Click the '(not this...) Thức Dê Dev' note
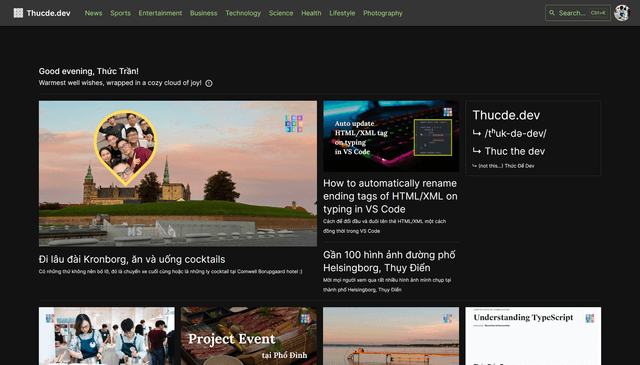 tap(506, 166)
